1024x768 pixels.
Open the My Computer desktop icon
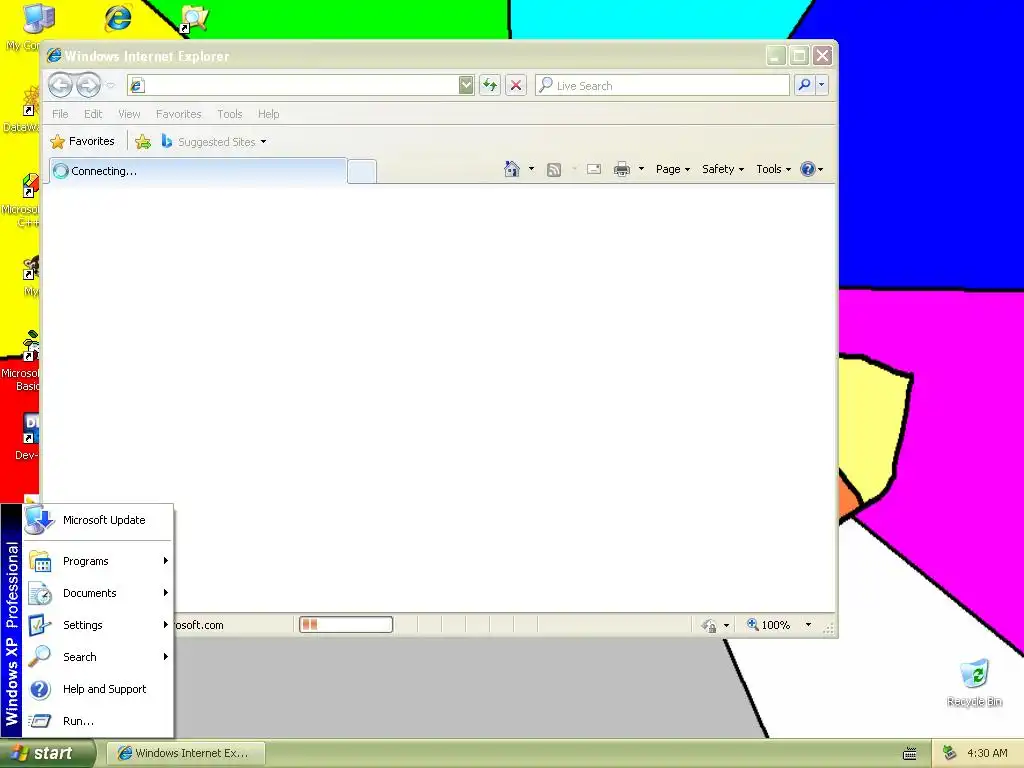point(39,18)
